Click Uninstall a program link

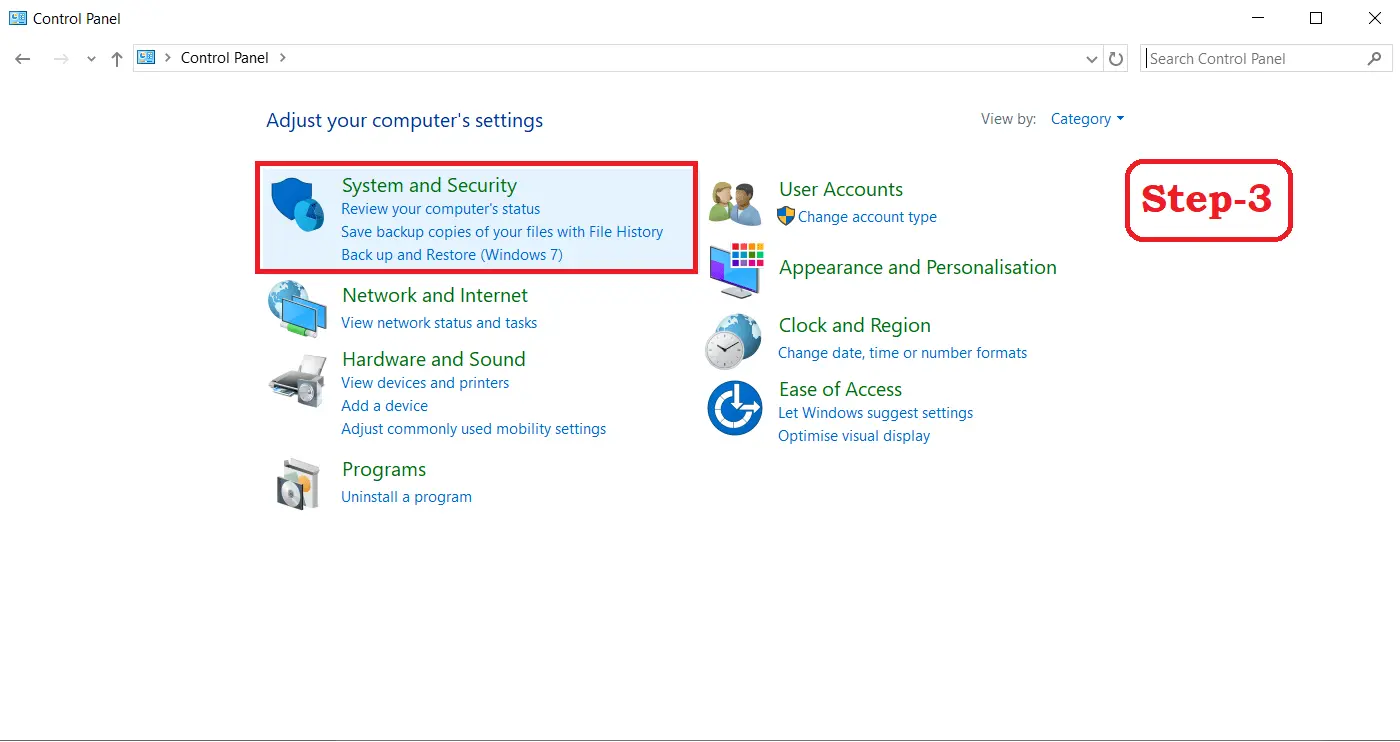point(406,497)
